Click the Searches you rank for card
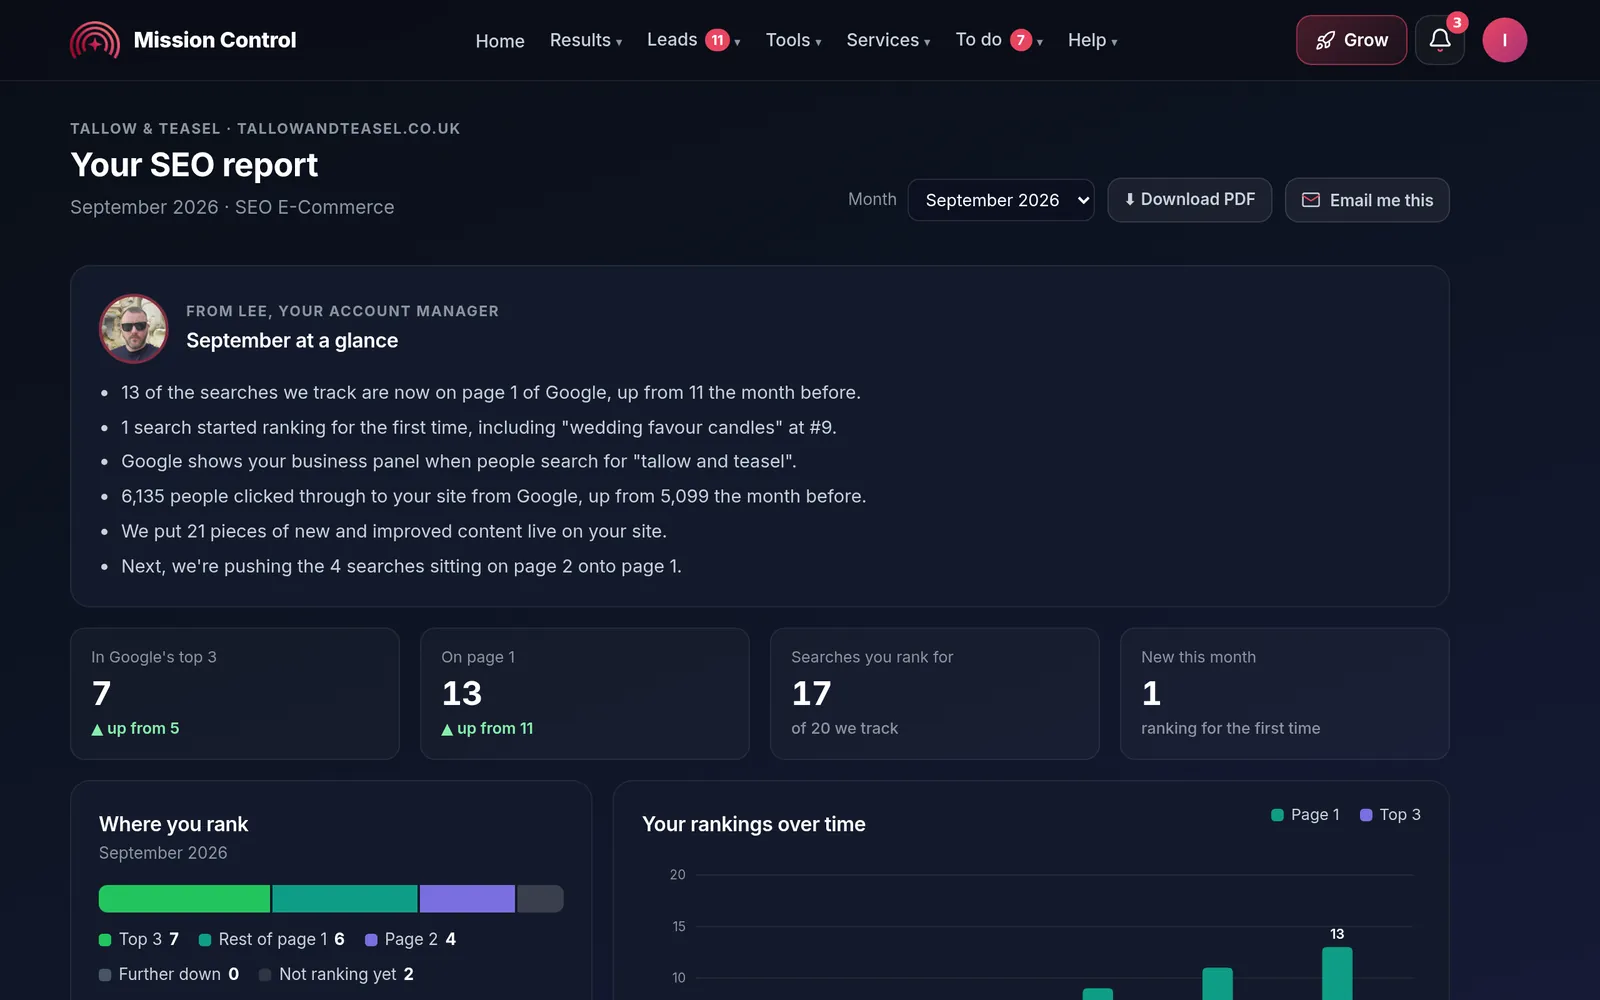This screenshot has width=1600, height=1000. coord(935,693)
